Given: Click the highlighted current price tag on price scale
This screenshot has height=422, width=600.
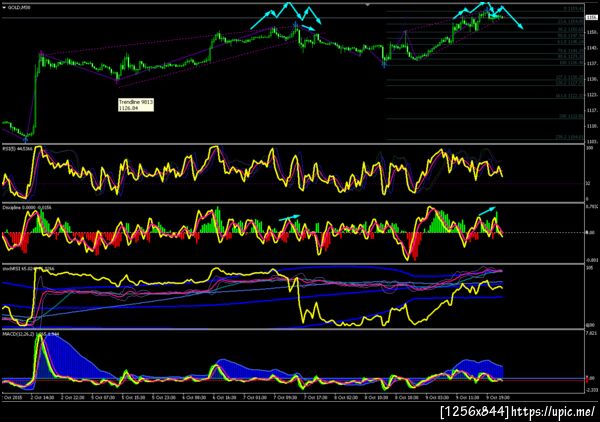Looking at the screenshot, I should tap(591, 18).
